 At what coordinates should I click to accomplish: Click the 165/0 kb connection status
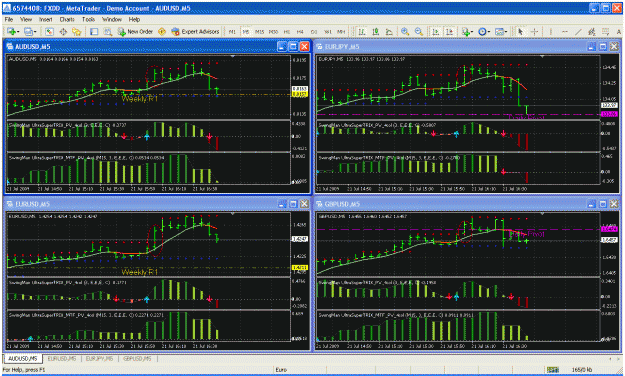tap(582, 370)
